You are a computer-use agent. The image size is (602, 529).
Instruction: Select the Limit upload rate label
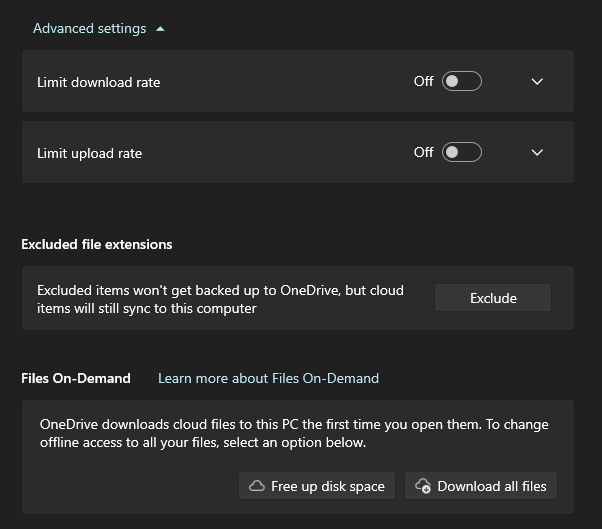[89, 153]
